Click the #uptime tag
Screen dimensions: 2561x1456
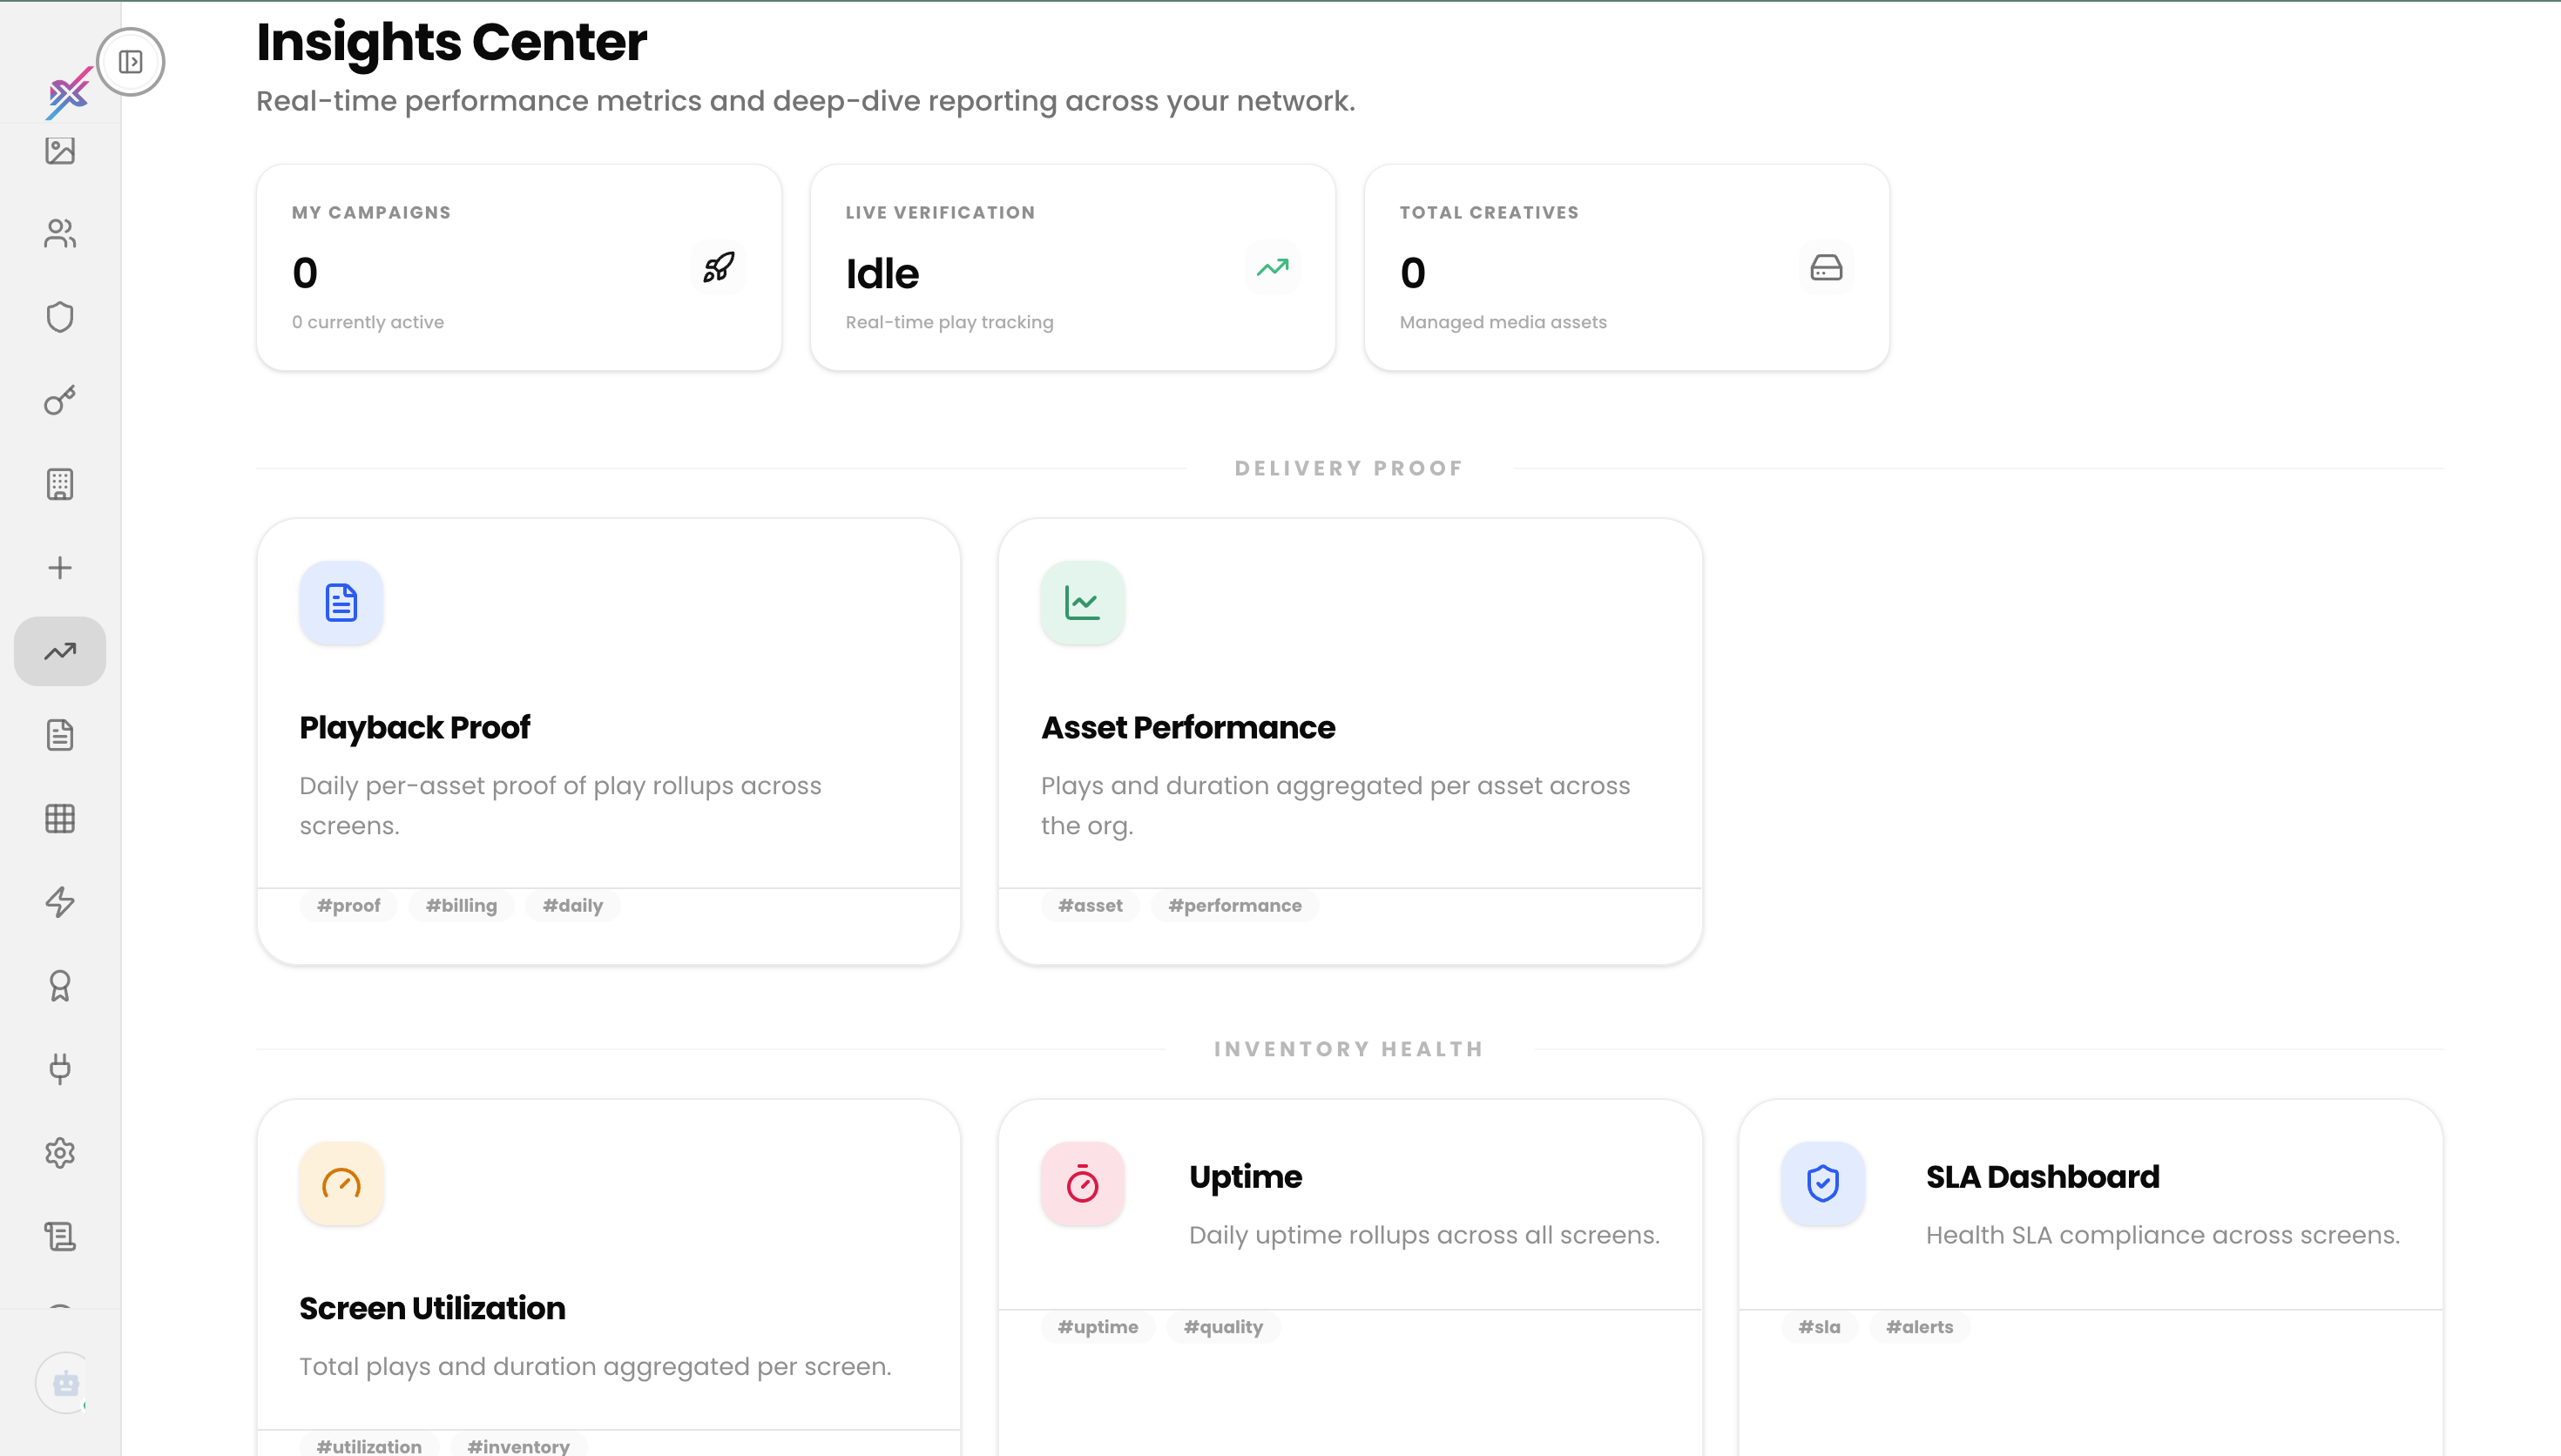(1098, 1327)
